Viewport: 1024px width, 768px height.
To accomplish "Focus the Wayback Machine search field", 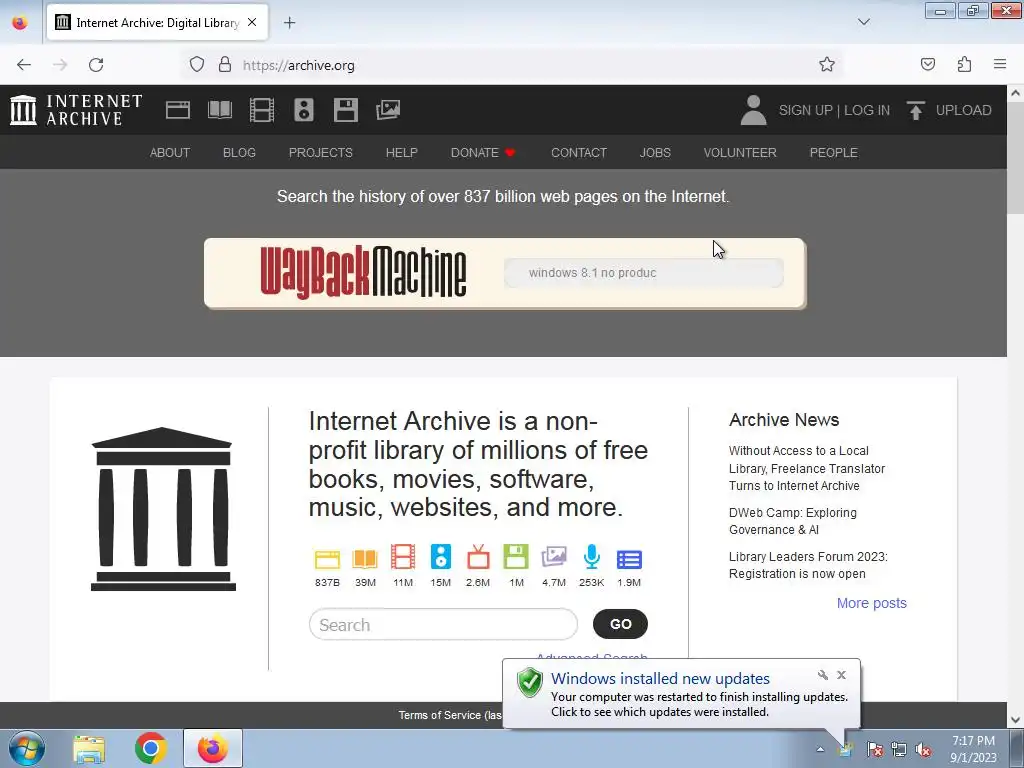I will (x=643, y=273).
